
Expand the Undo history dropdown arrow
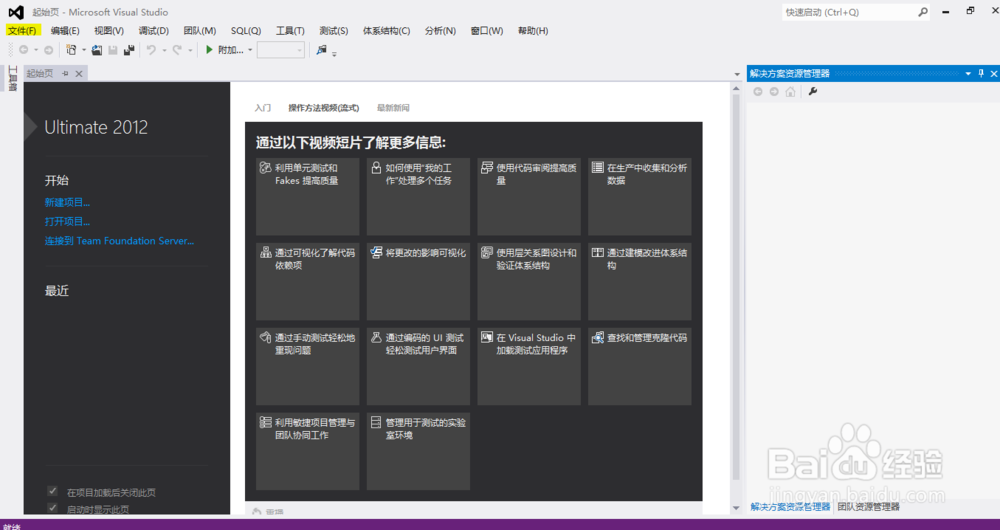coord(164,50)
